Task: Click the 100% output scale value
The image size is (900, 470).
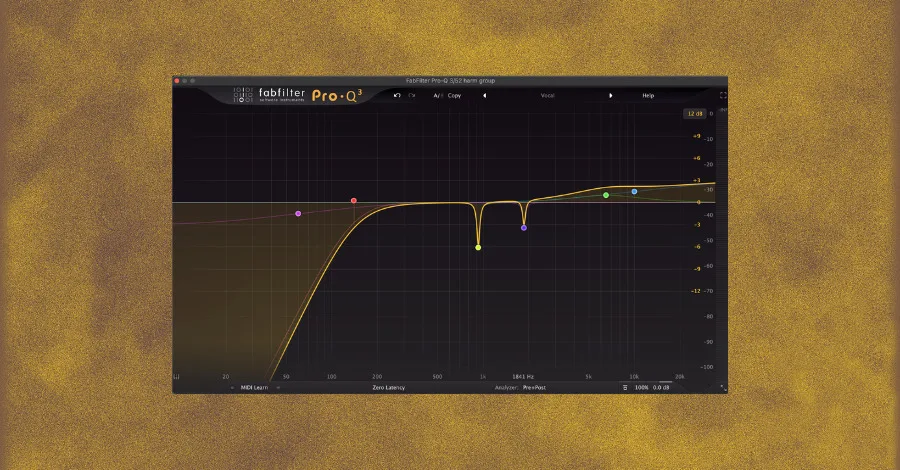Action: point(641,387)
